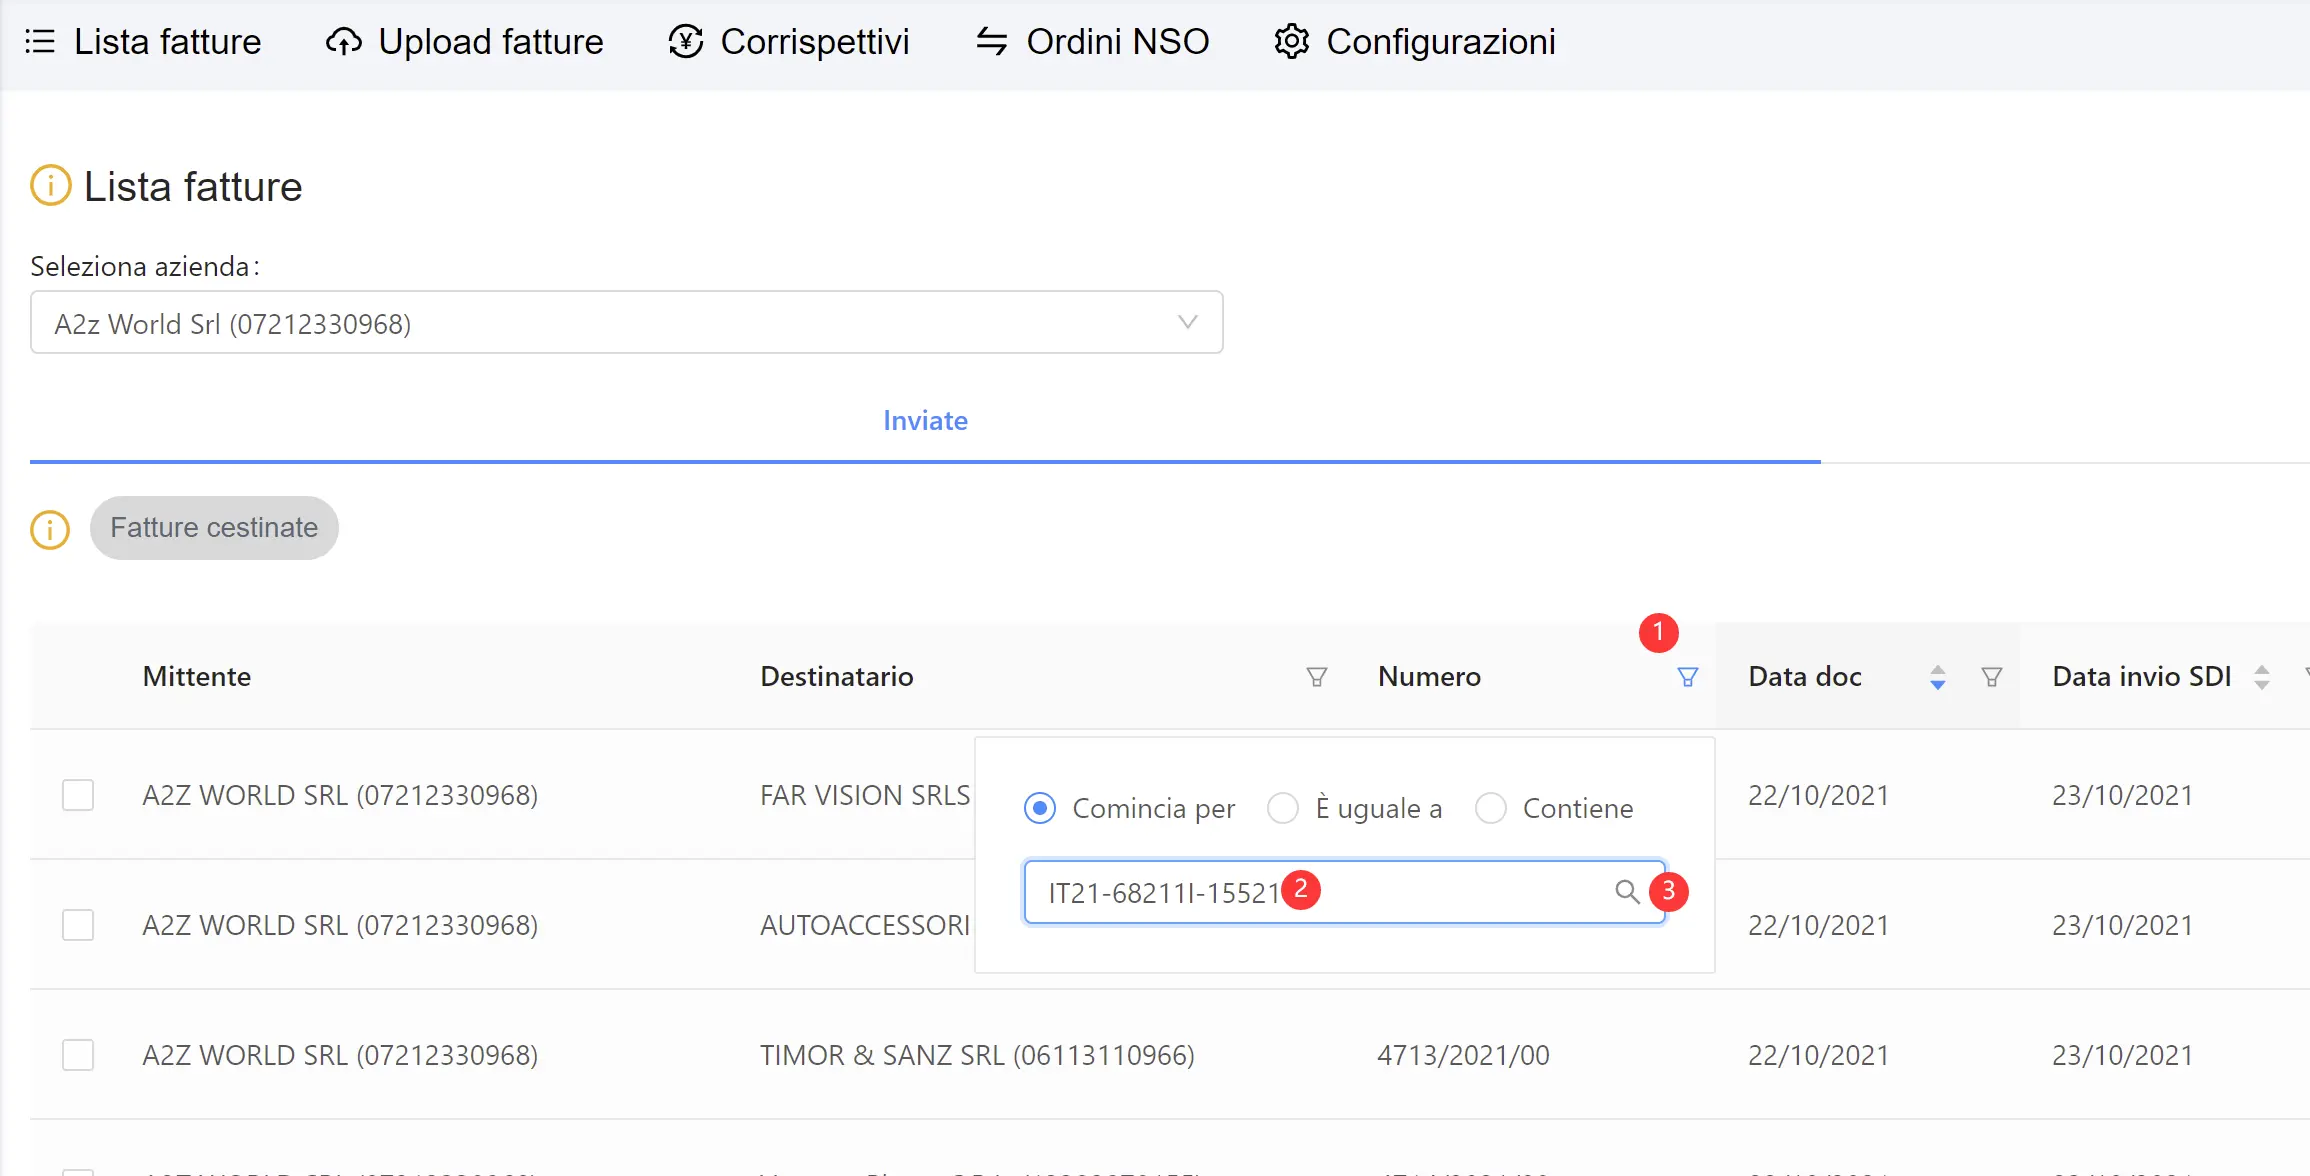Sort by Data doc column arrows

tap(1937, 677)
